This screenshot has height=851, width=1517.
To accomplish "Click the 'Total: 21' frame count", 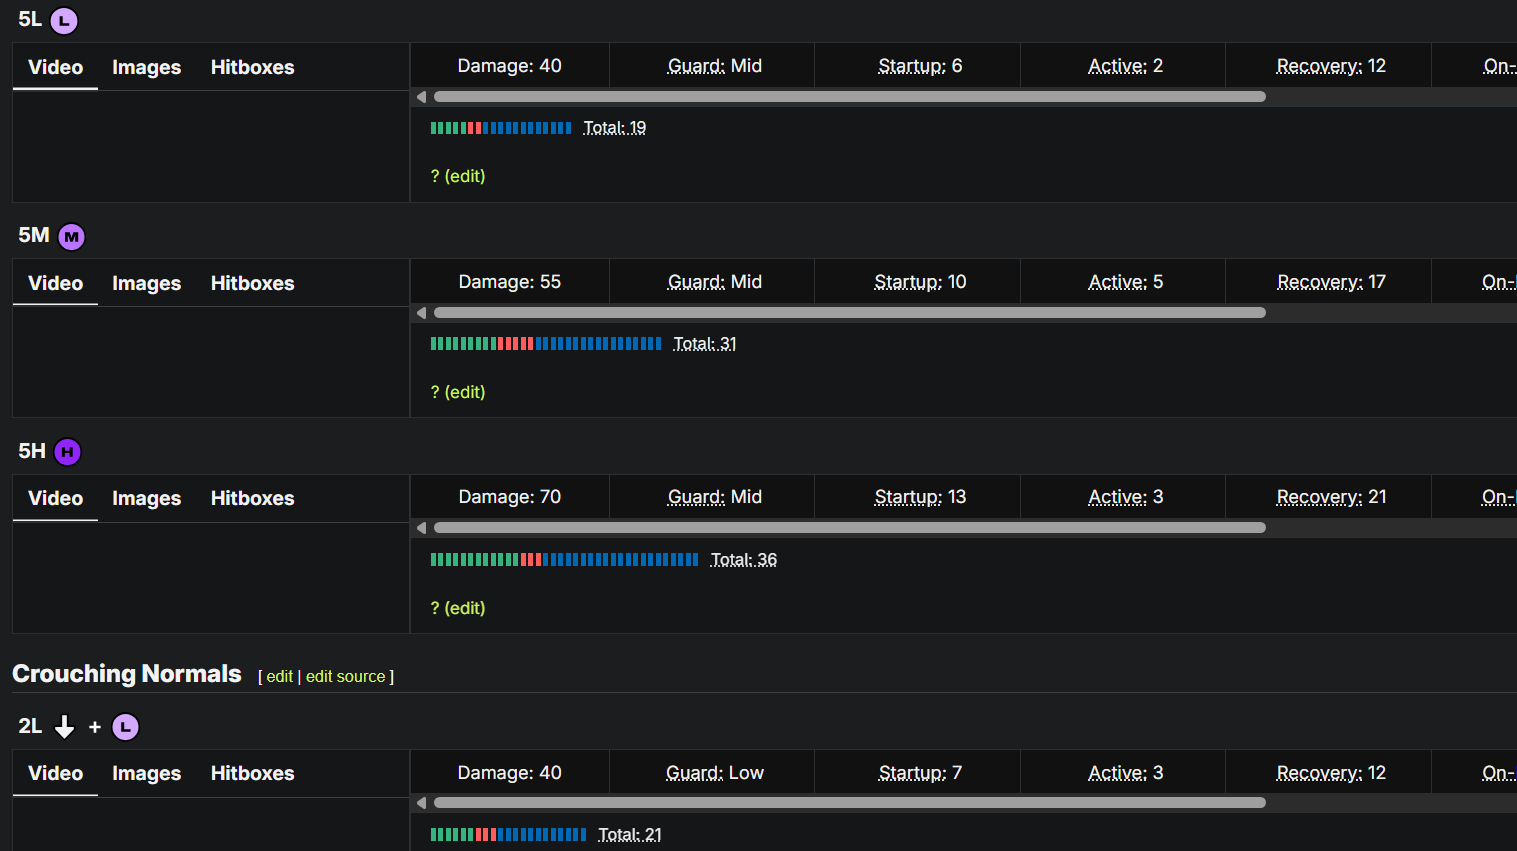I will coord(630,835).
